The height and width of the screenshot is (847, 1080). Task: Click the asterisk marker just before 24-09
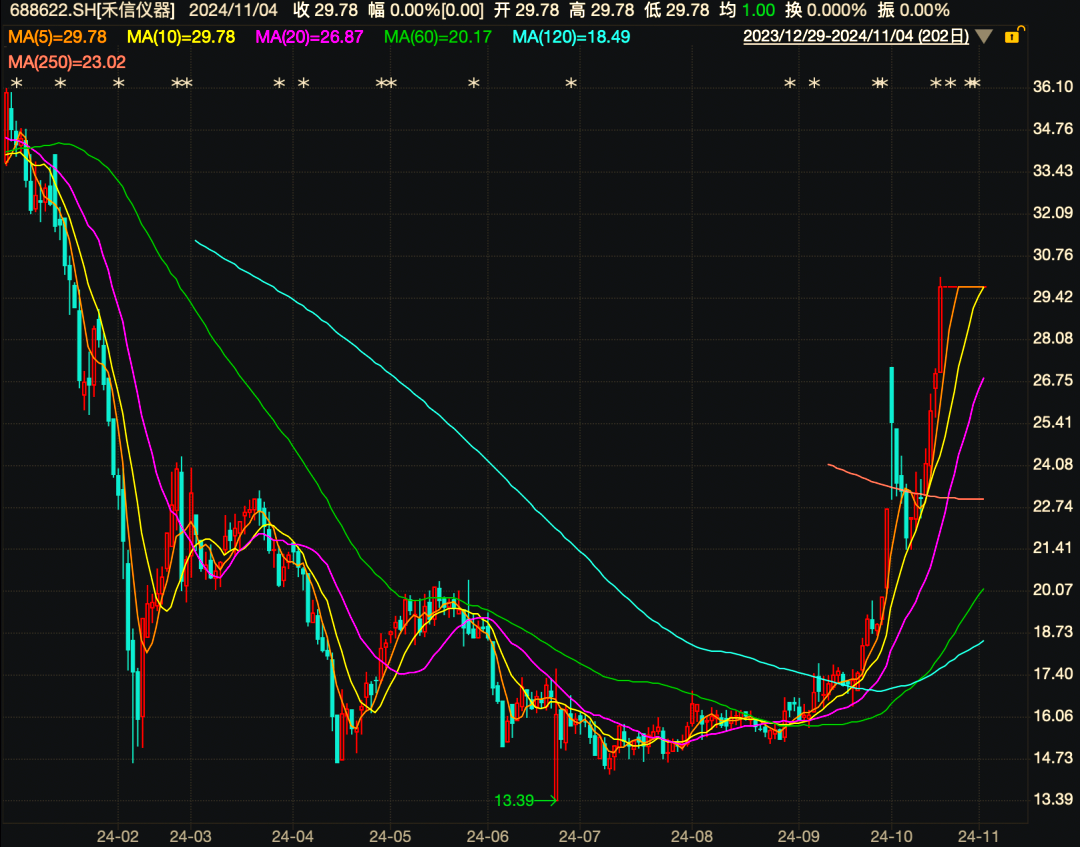(x=790, y=84)
